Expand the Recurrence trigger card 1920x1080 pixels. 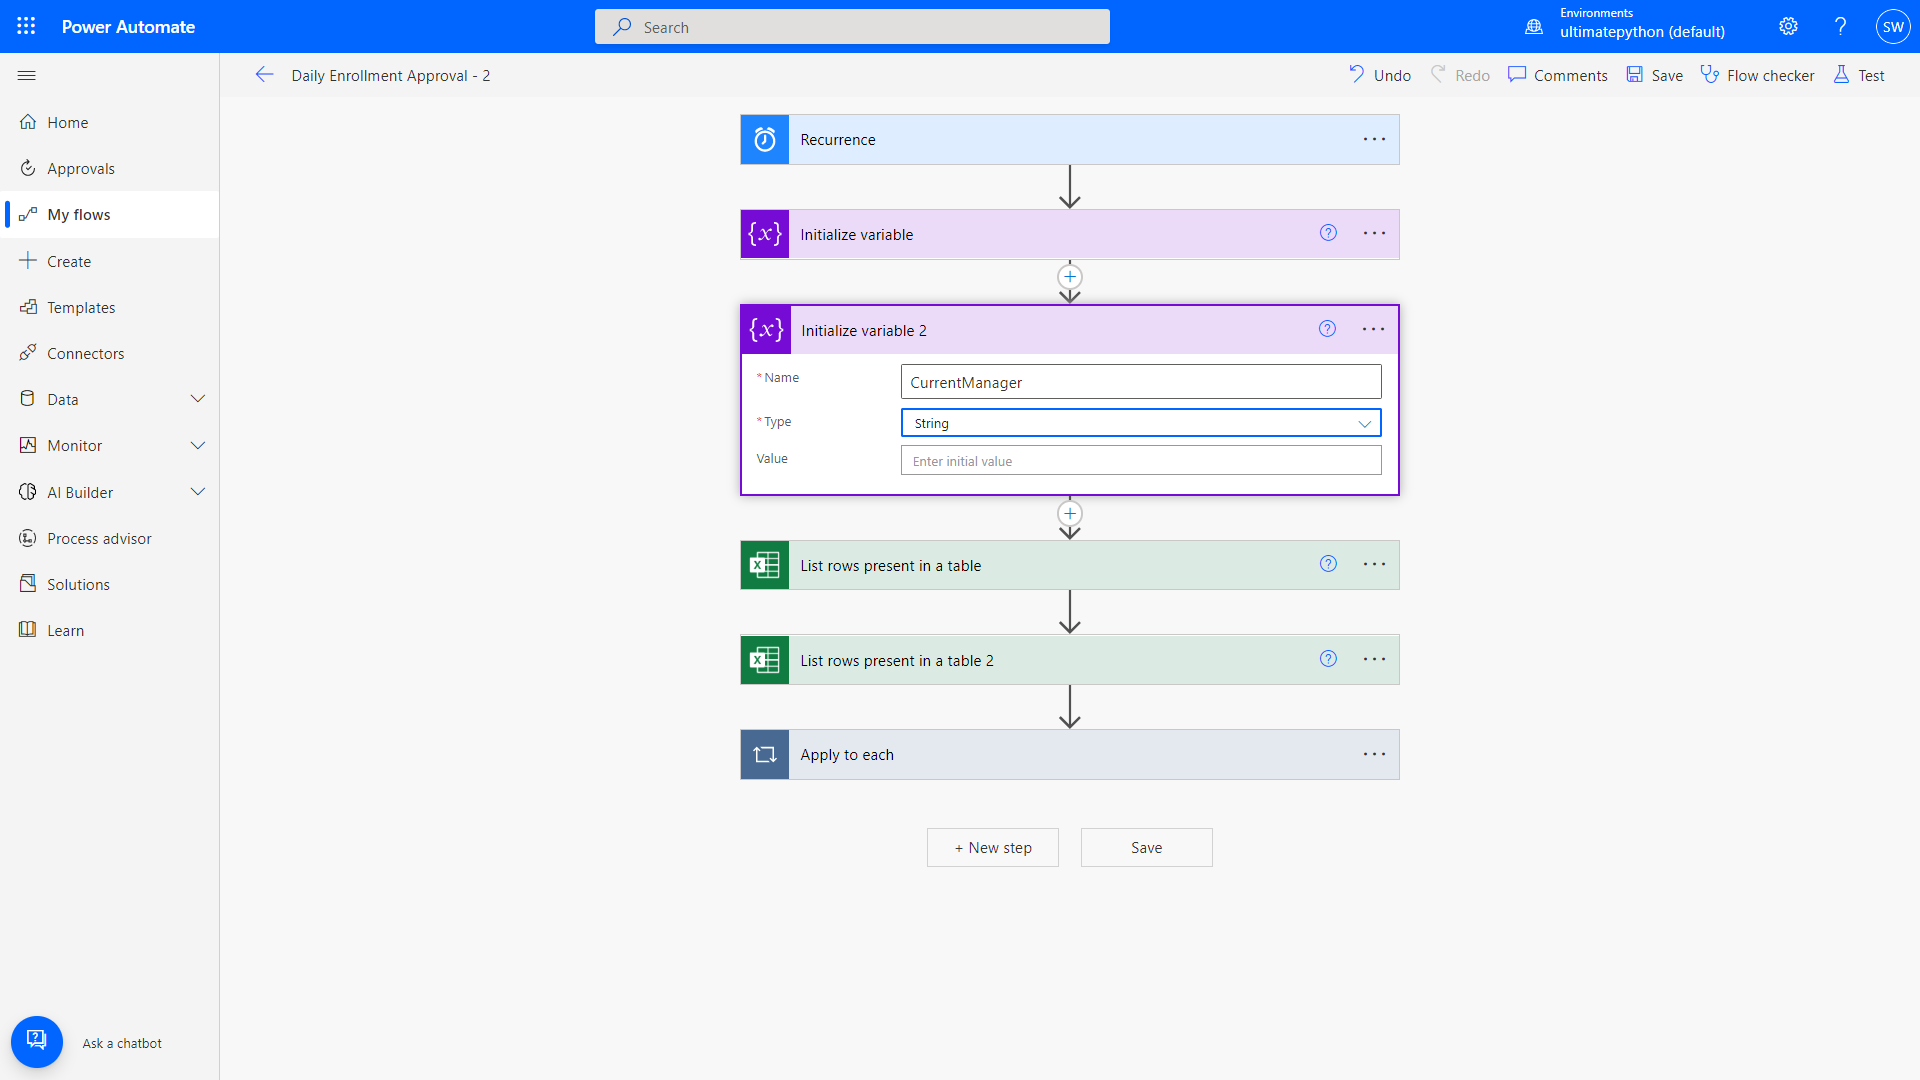[1070, 140]
